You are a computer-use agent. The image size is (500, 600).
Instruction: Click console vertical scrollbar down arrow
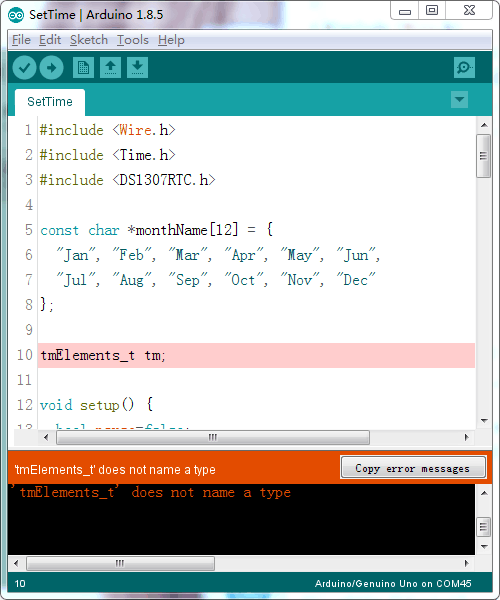pyautogui.click(x=484, y=546)
